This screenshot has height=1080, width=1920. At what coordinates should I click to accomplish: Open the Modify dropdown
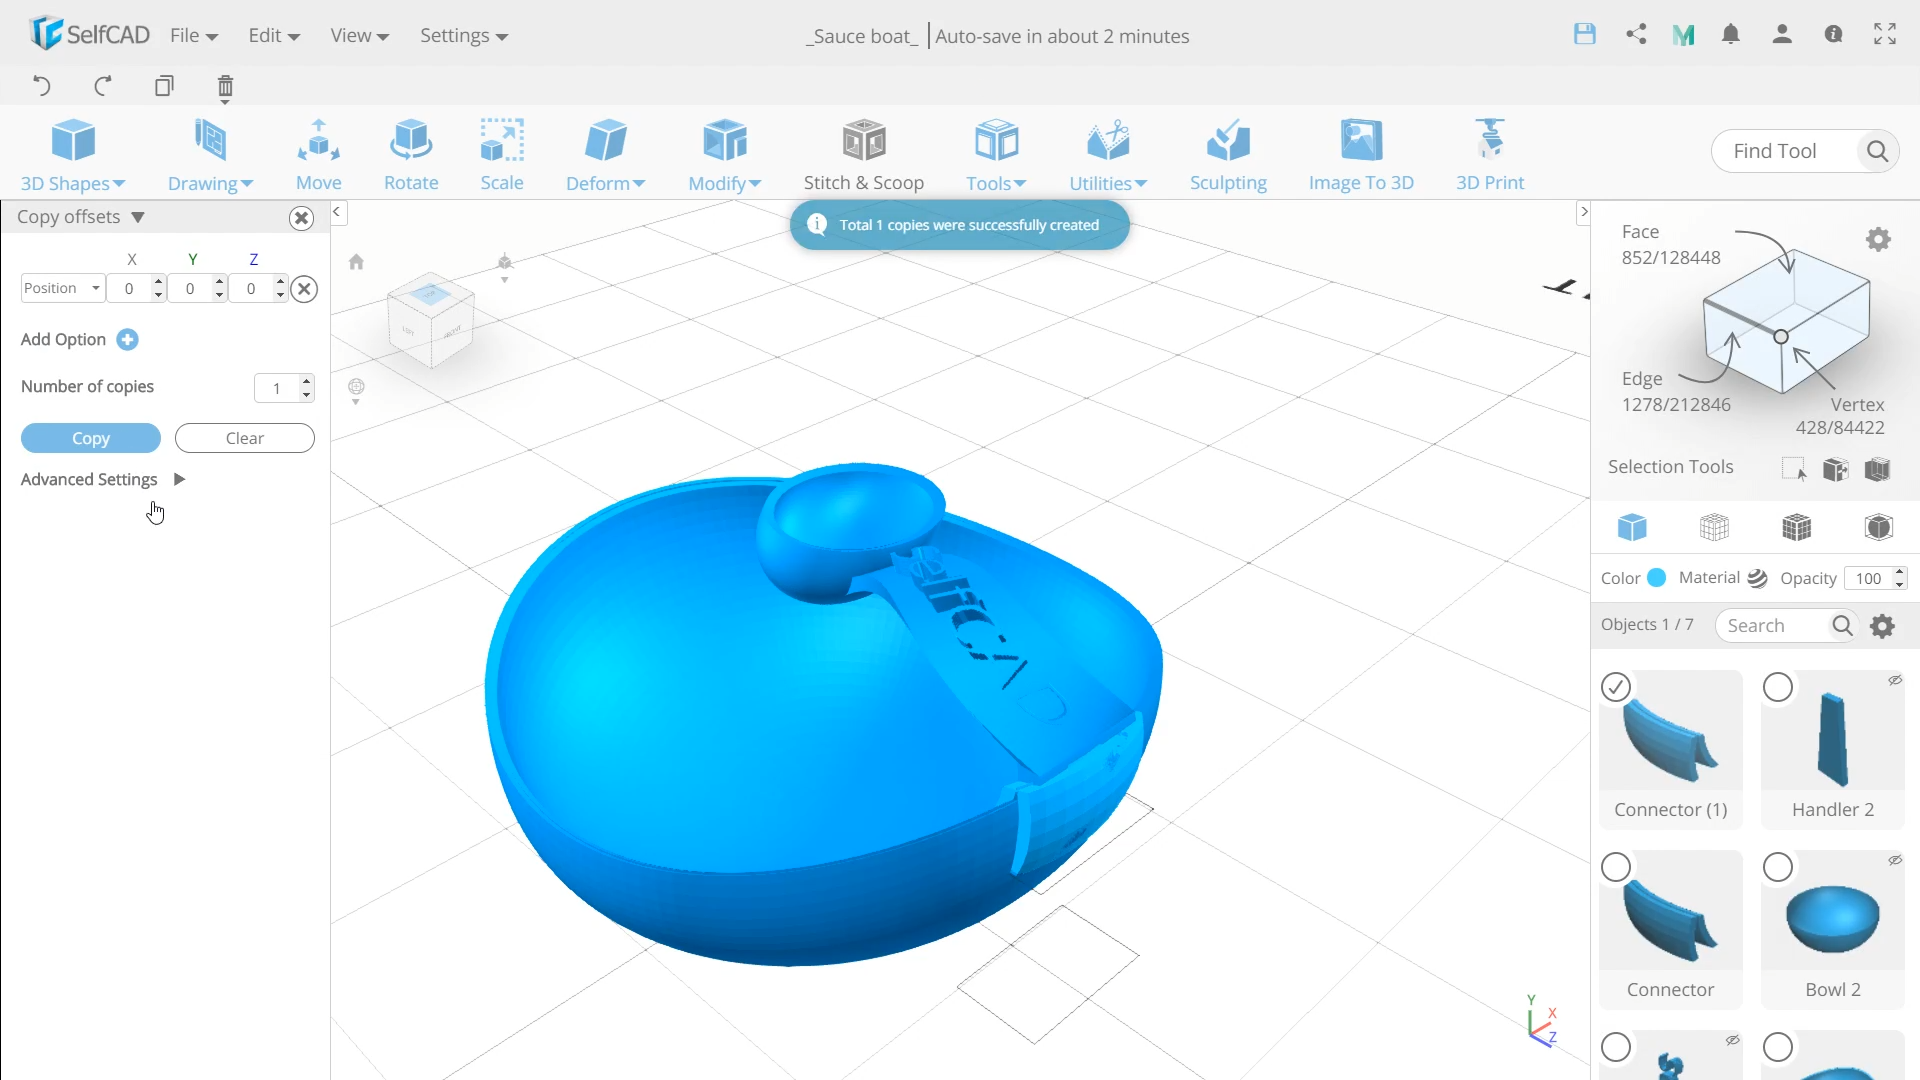725,155
